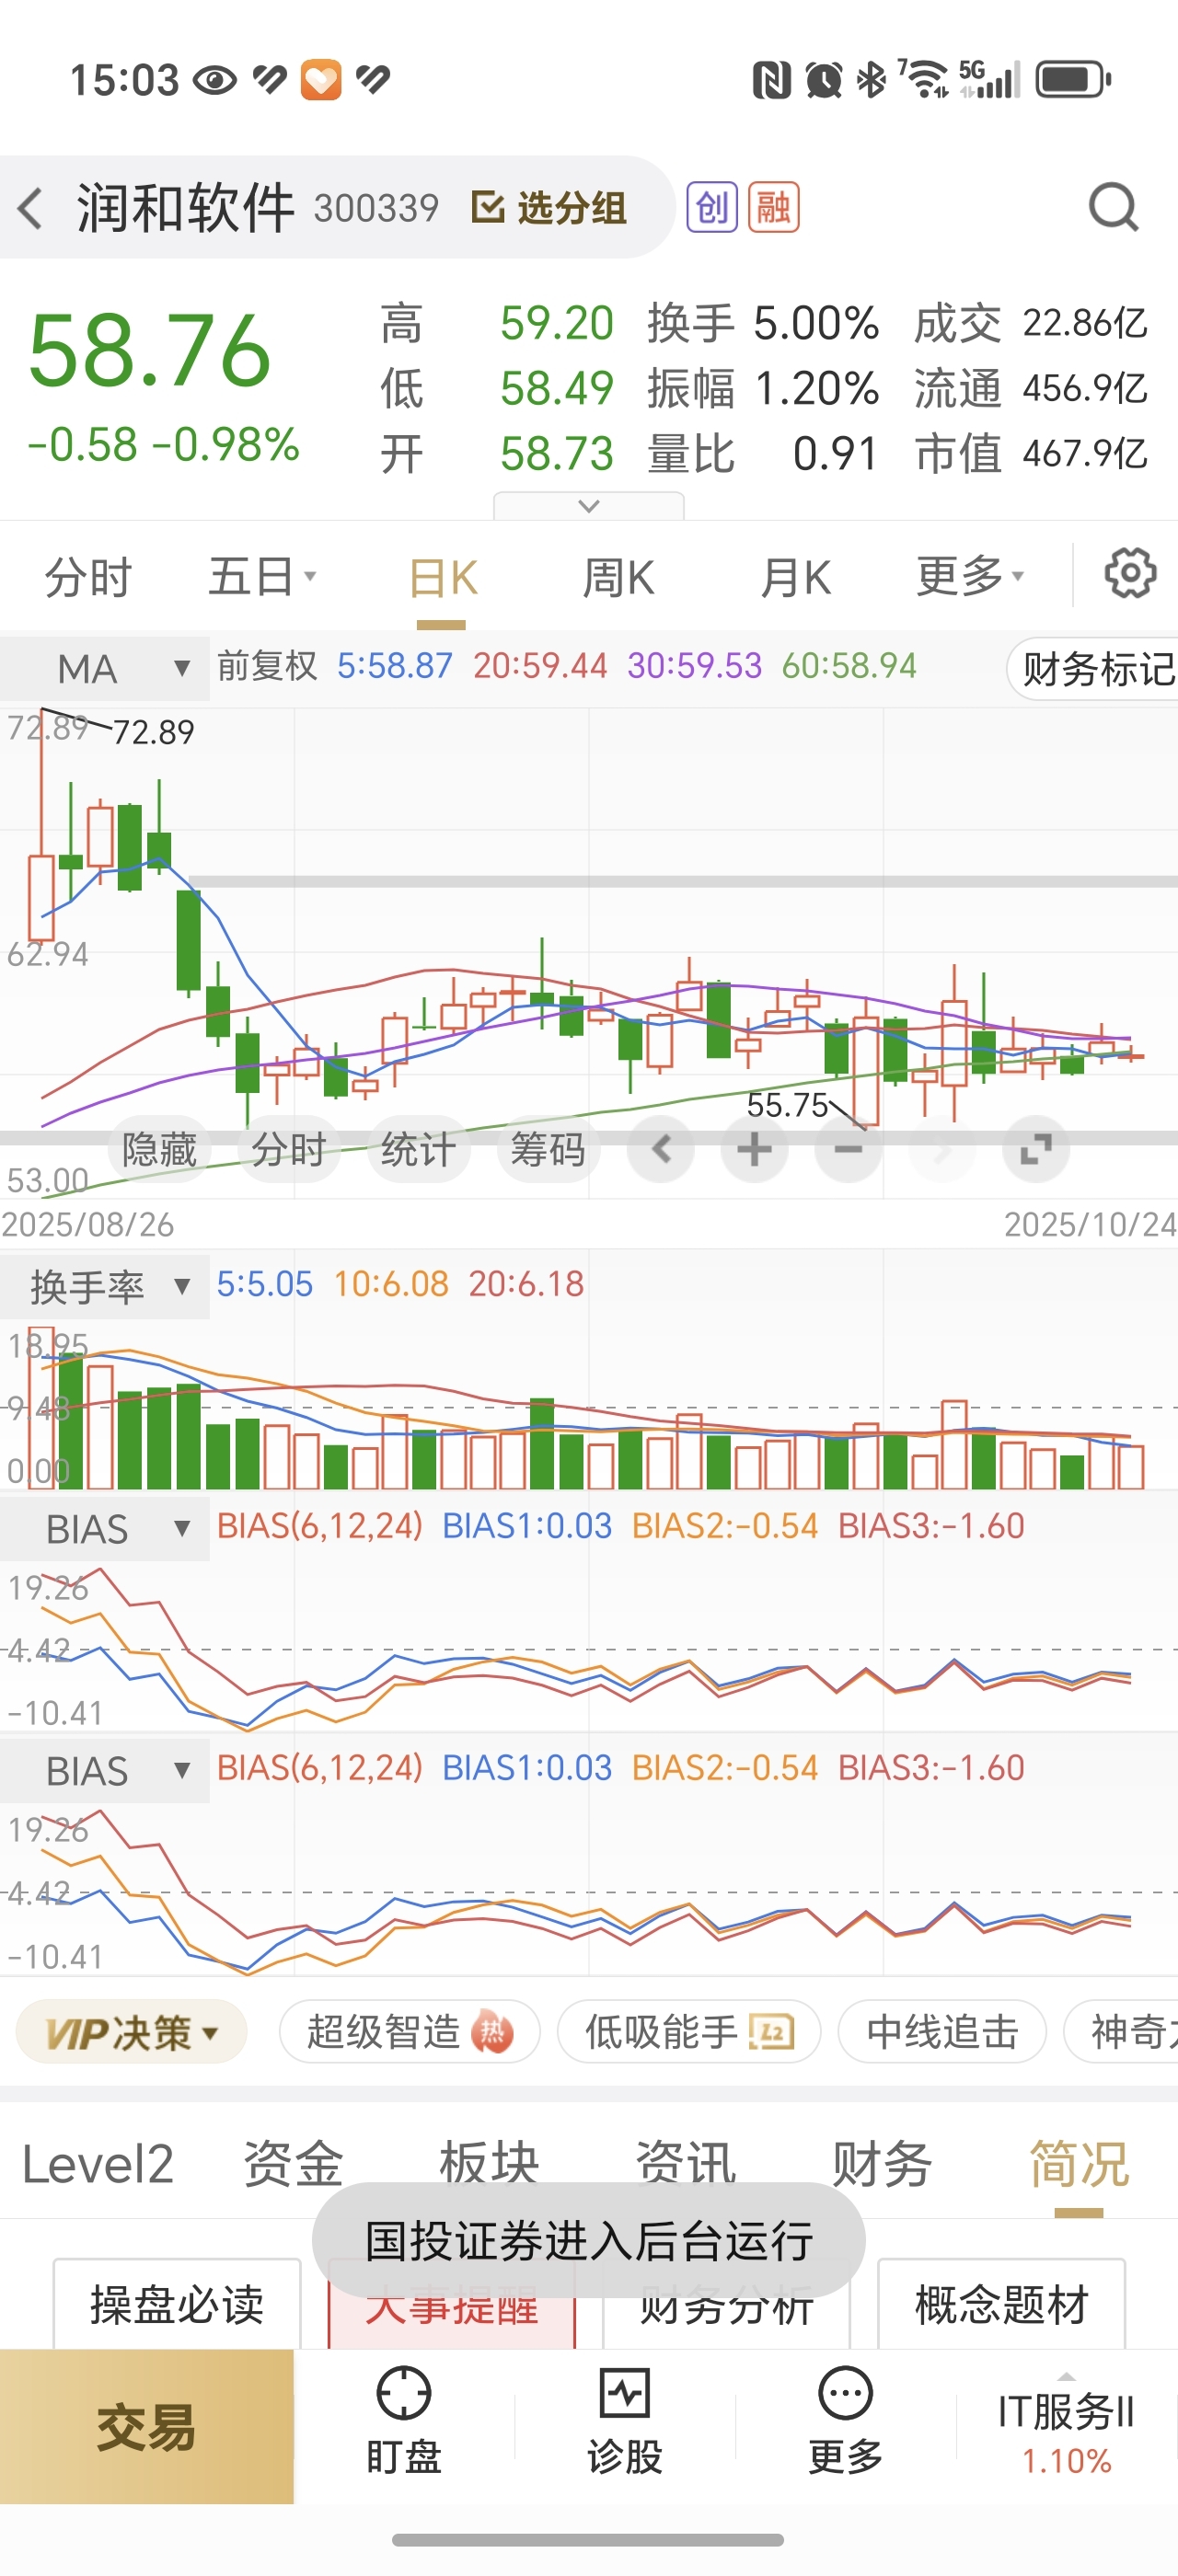
Task: Tap the 20-day MA value 20:59.44
Action: [540, 666]
